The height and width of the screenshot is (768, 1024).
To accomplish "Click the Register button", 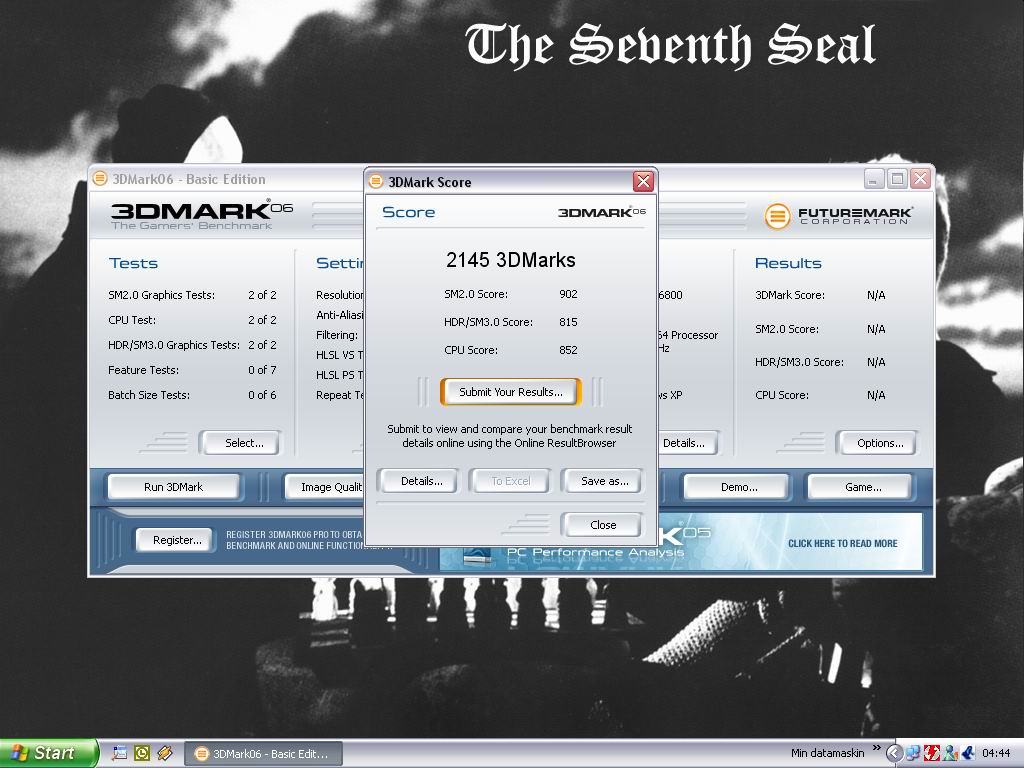I will [x=175, y=540].
